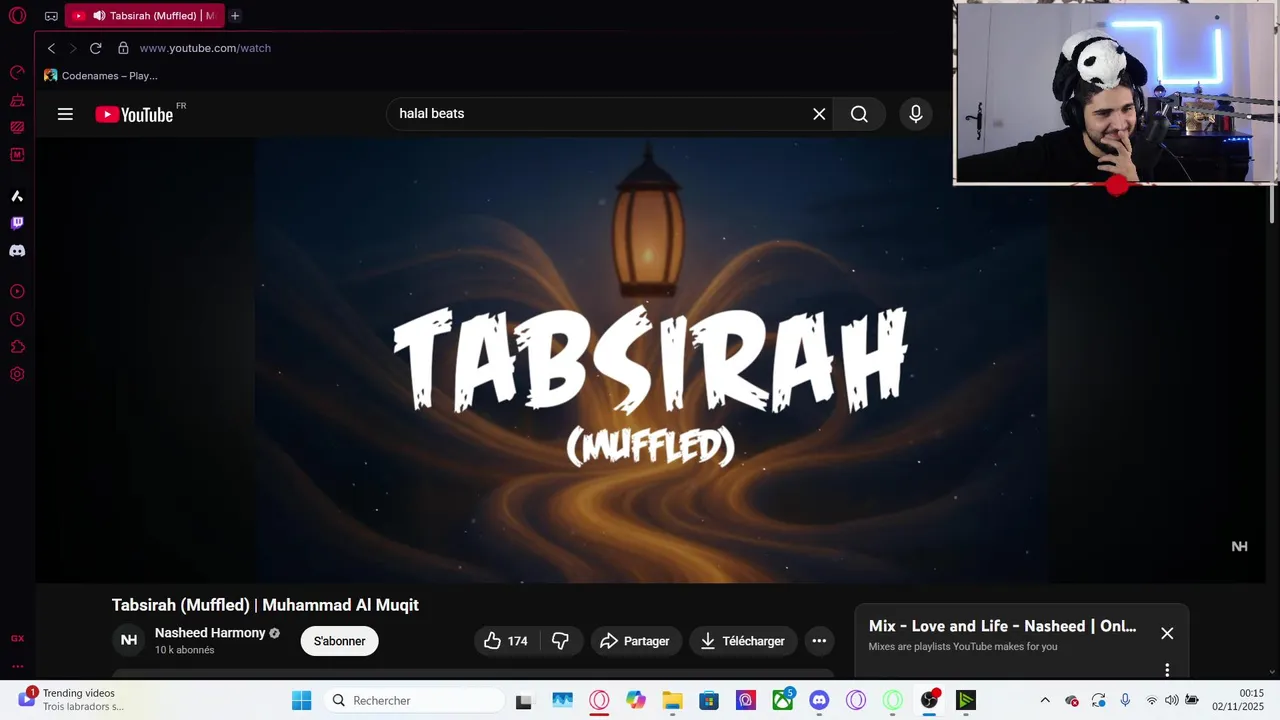This screenshot has height=720, width=1280.
Task: Mute tab via speaker icon on Tabsirah tab
Action: pyautogui.click(x=99, y=16)
